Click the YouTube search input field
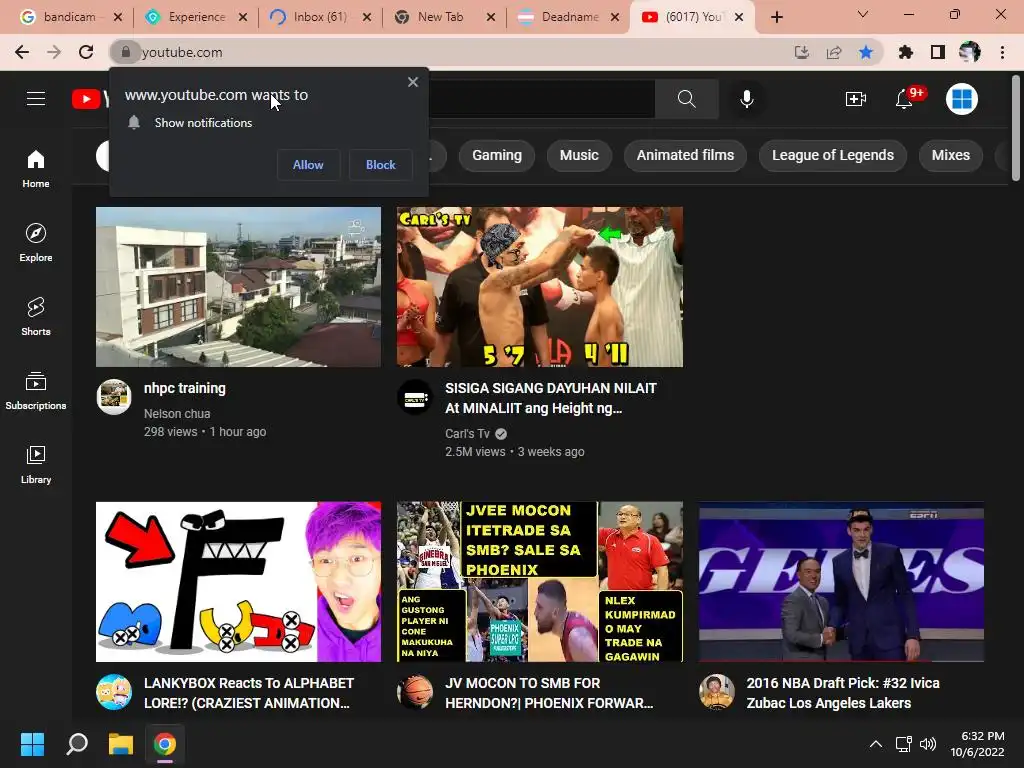1024x768 pixels. (x=541, y=99)
